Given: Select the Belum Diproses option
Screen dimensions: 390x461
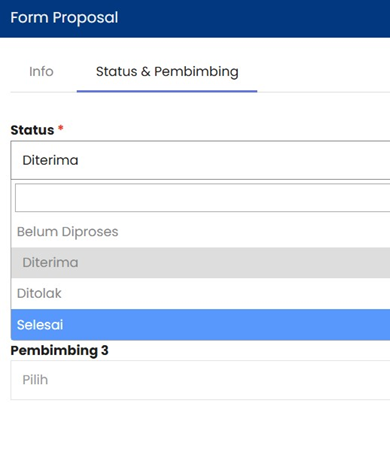Looking at the screenshot, I should [x=200, y=232].
